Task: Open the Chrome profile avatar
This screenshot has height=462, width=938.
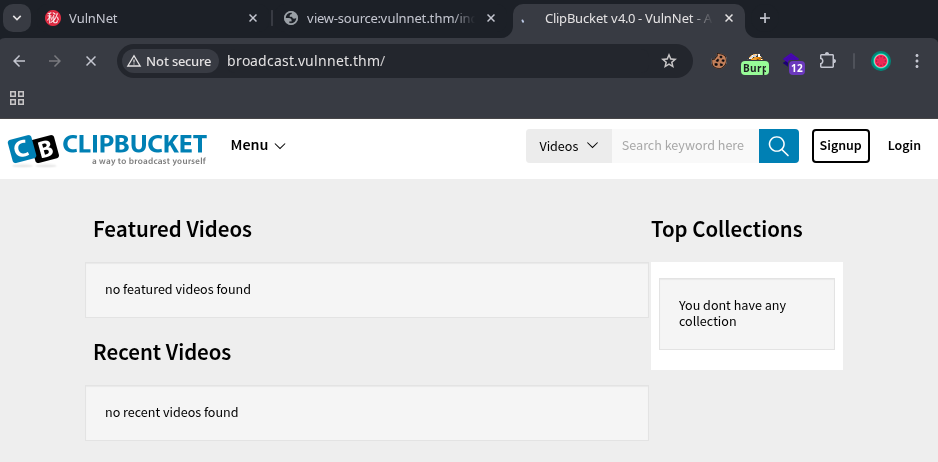Action: click(880, 61)
